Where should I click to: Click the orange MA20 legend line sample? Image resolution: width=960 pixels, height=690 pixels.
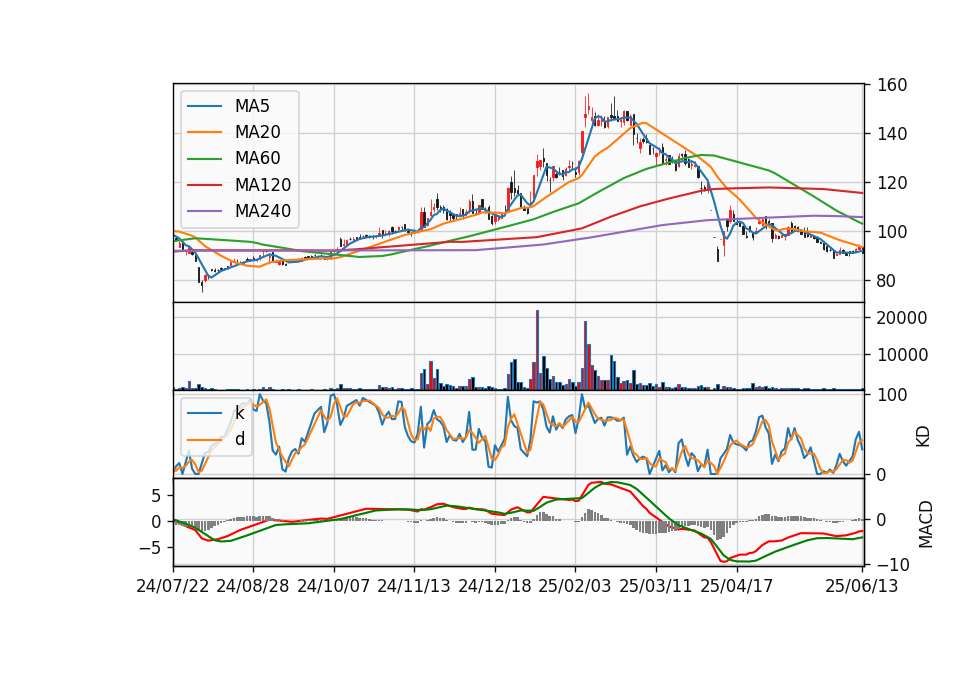click(204, 132)
